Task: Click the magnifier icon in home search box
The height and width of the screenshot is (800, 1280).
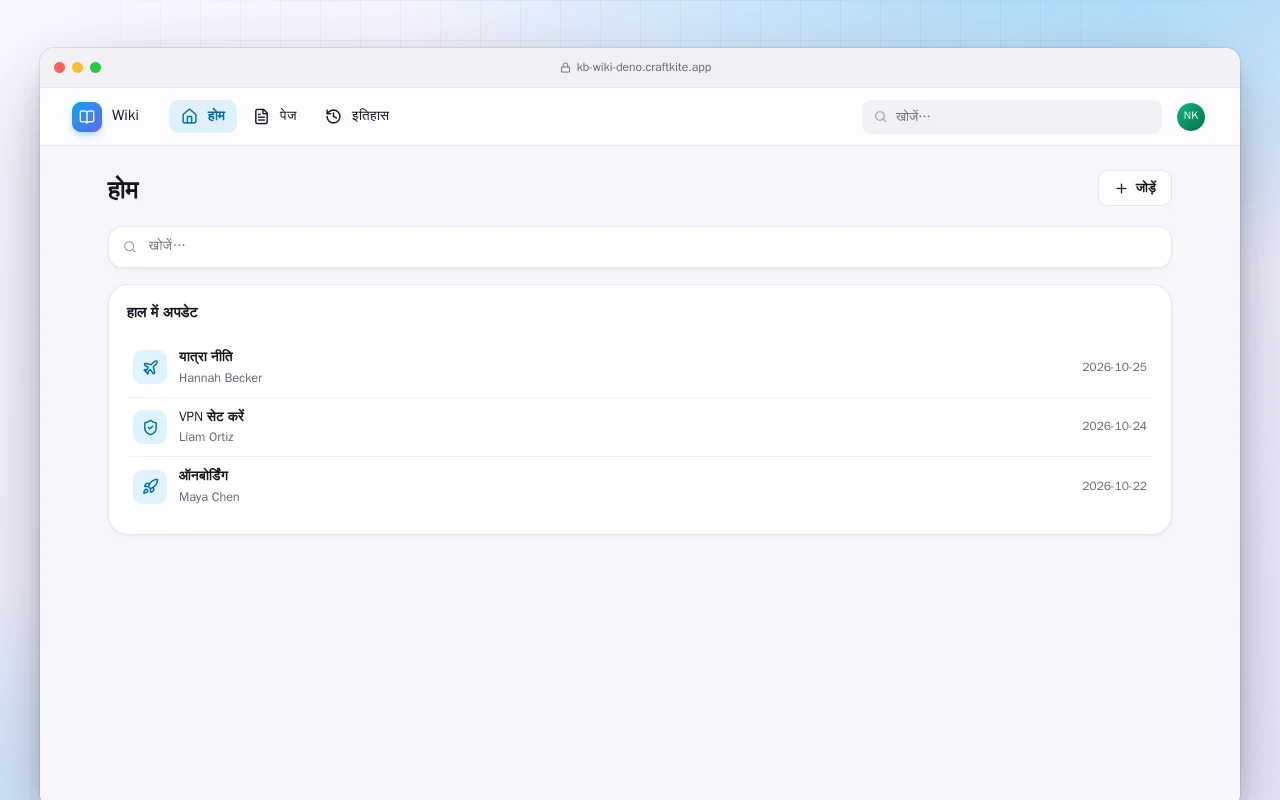Action: point(130,247)
